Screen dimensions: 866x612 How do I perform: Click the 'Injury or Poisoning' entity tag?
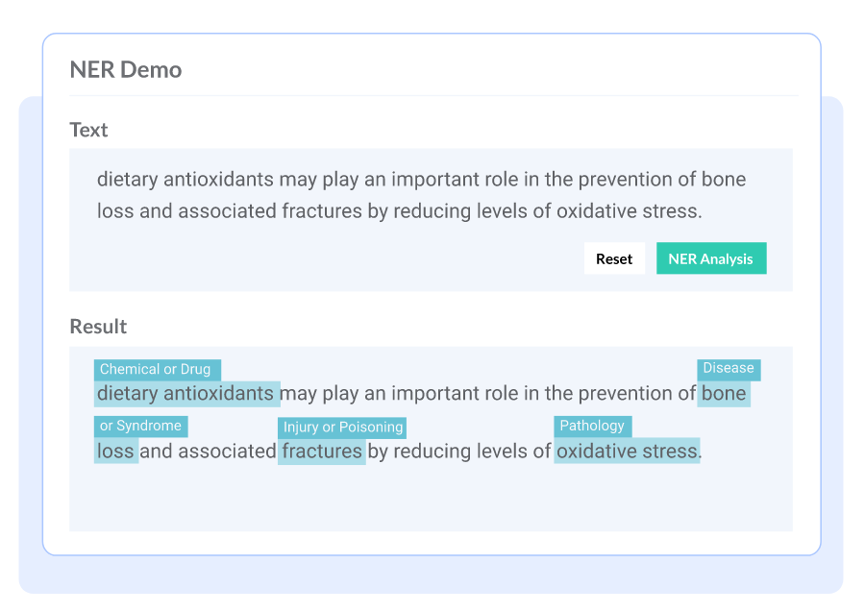pyautogui.click(x=342, y=427)
